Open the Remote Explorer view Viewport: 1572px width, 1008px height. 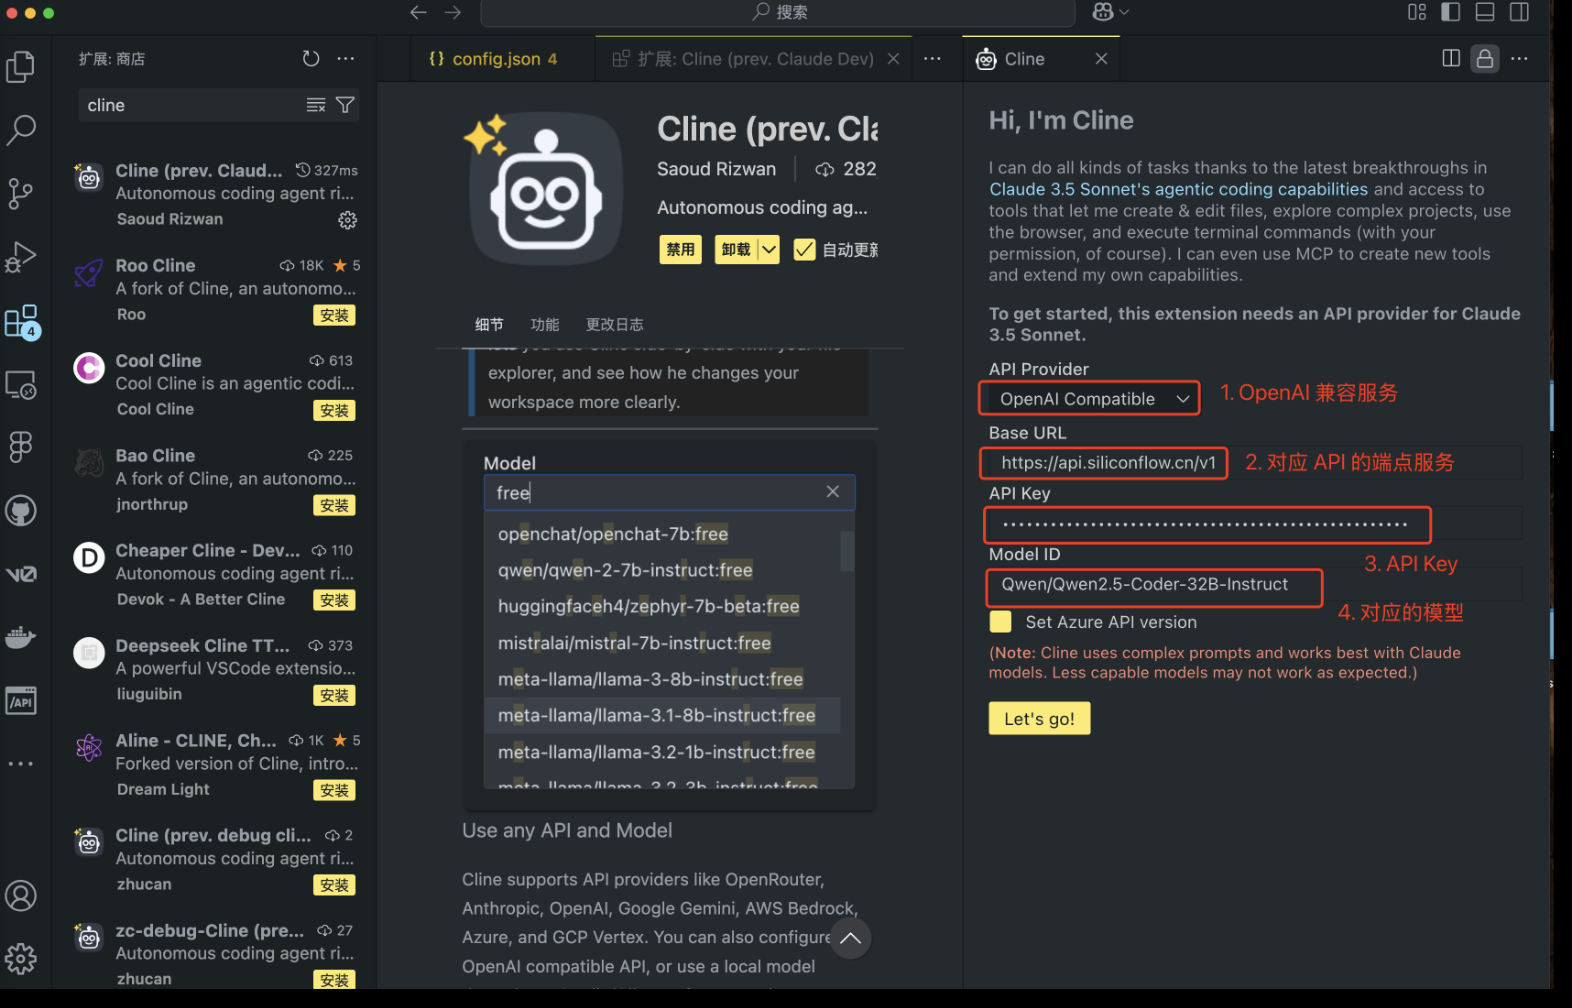(x=21, y=385)
